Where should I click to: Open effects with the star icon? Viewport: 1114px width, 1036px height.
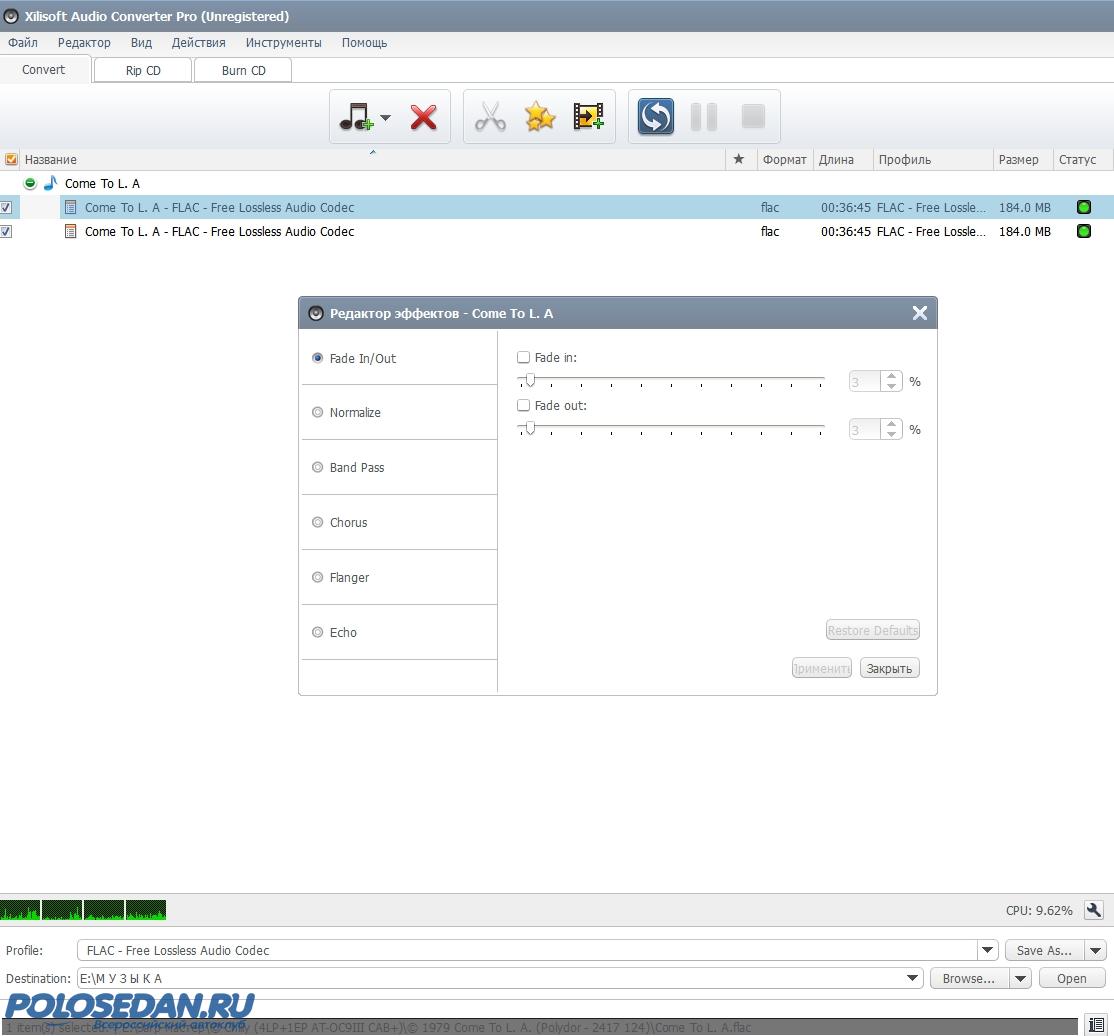(540, 117)
